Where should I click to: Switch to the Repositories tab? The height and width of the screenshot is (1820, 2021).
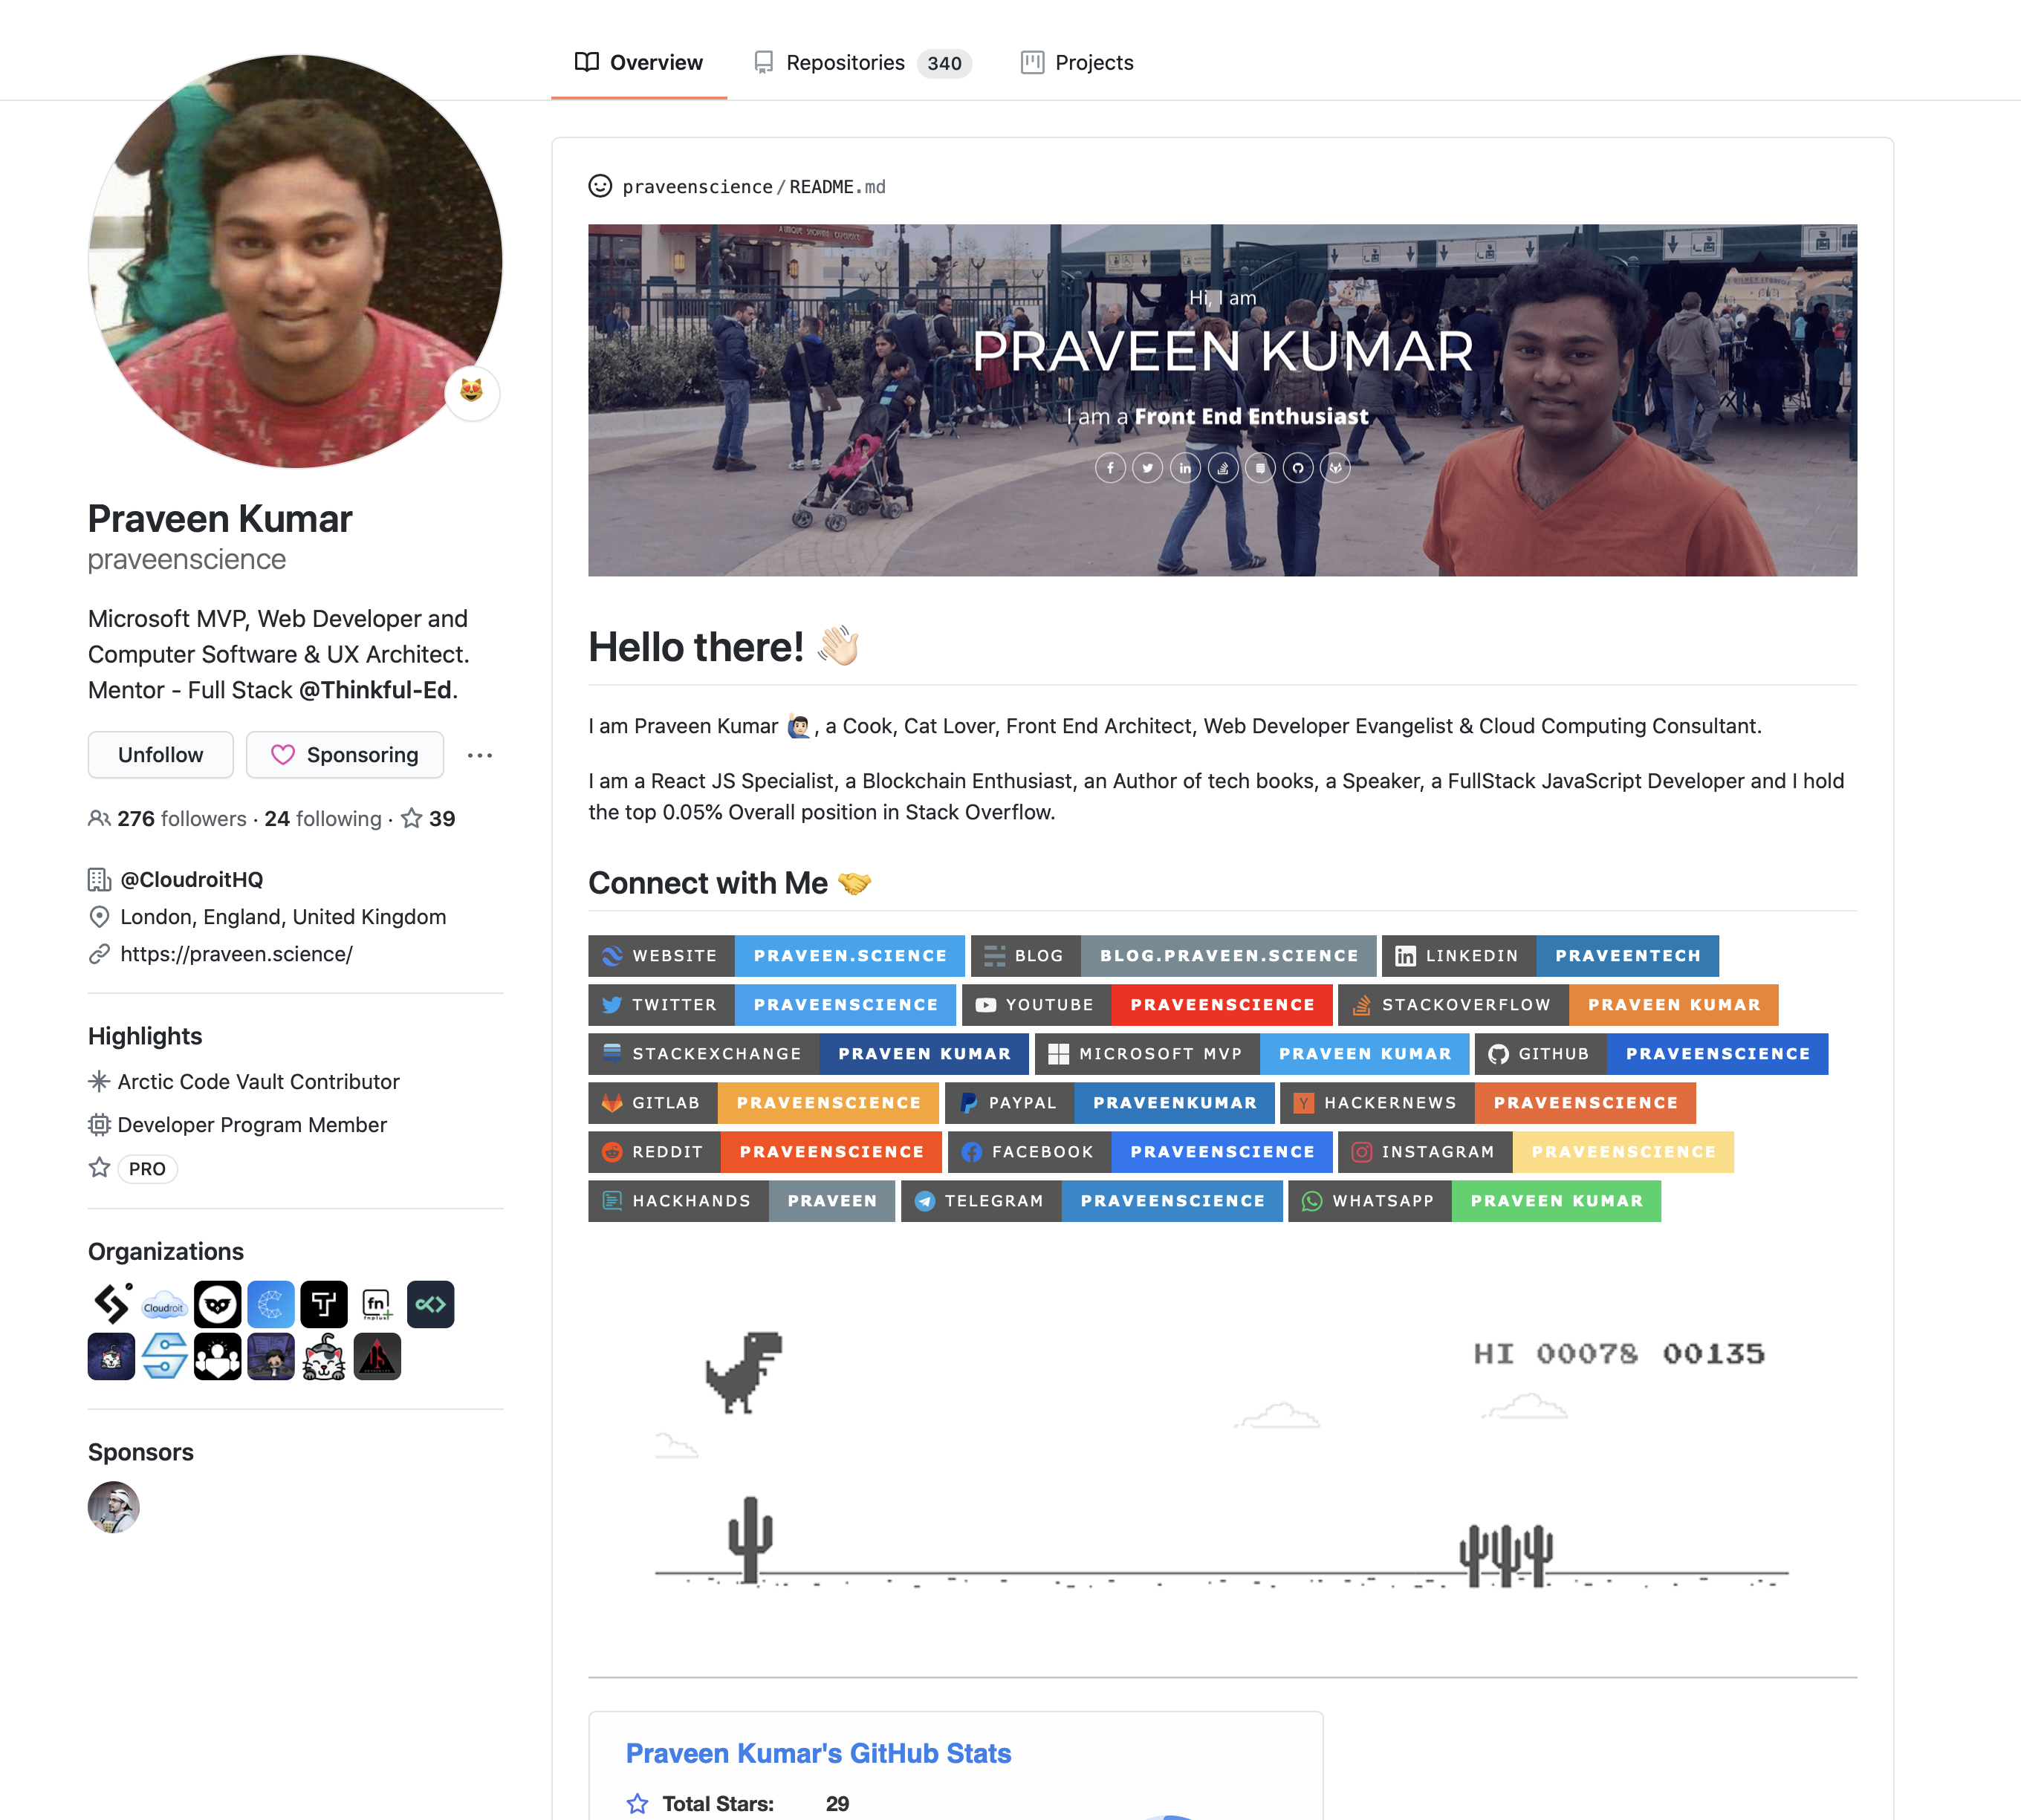click(x=862, y=63)
